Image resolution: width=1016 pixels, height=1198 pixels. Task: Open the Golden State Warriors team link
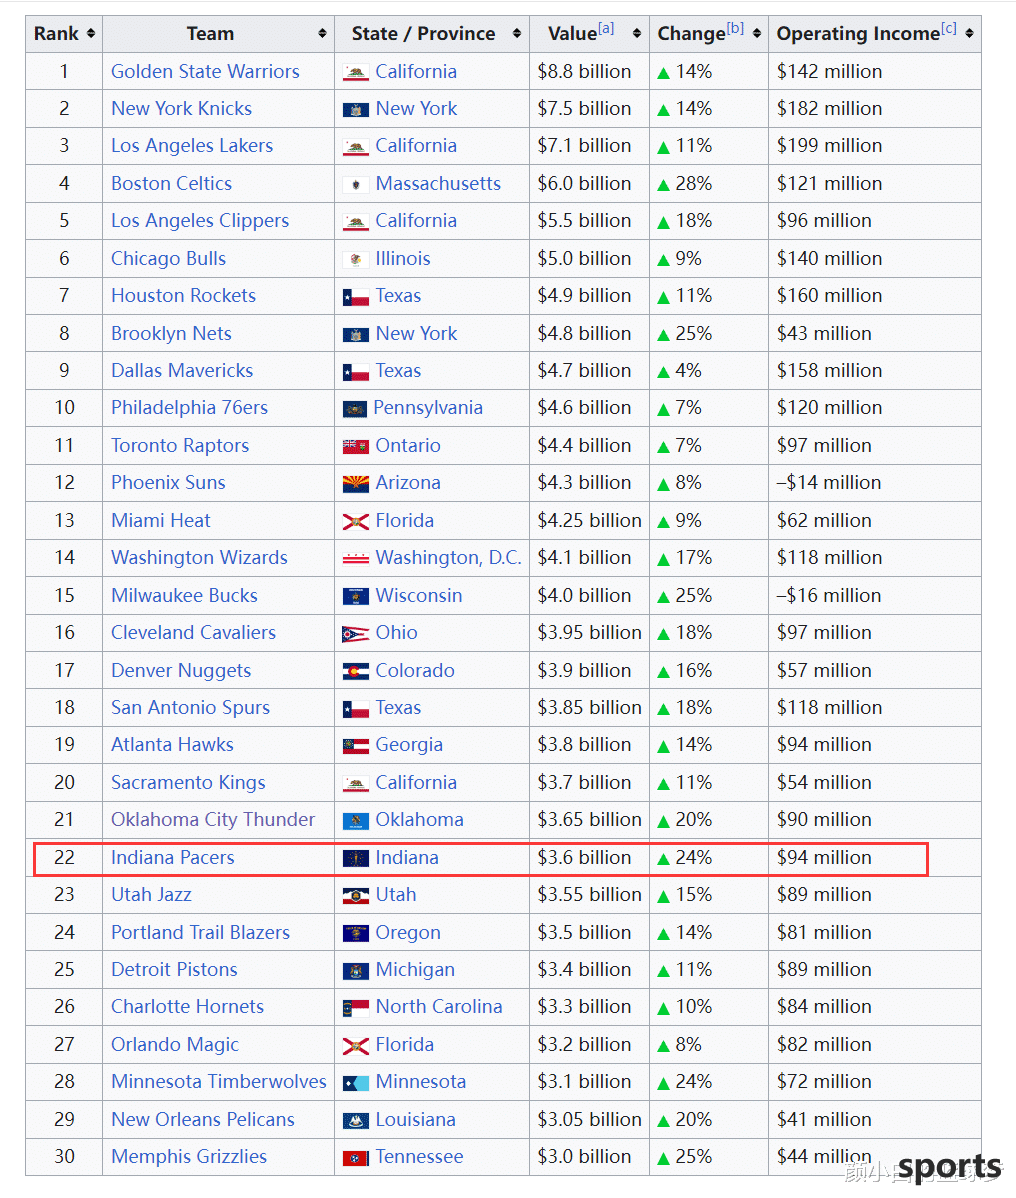(205, 72)
